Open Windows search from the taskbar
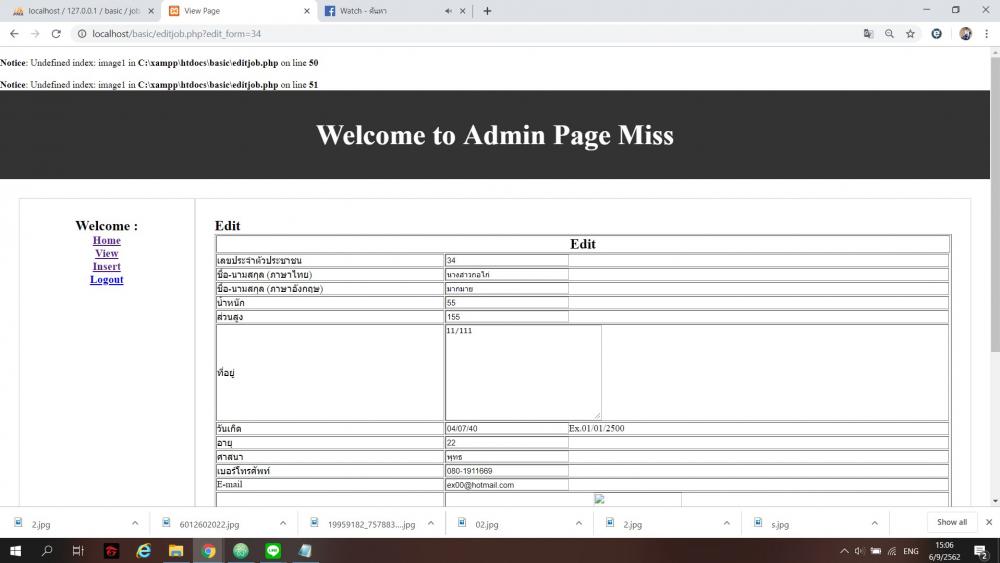The width and height of the screenshot is (1000, 563). (x=47, y=551)
